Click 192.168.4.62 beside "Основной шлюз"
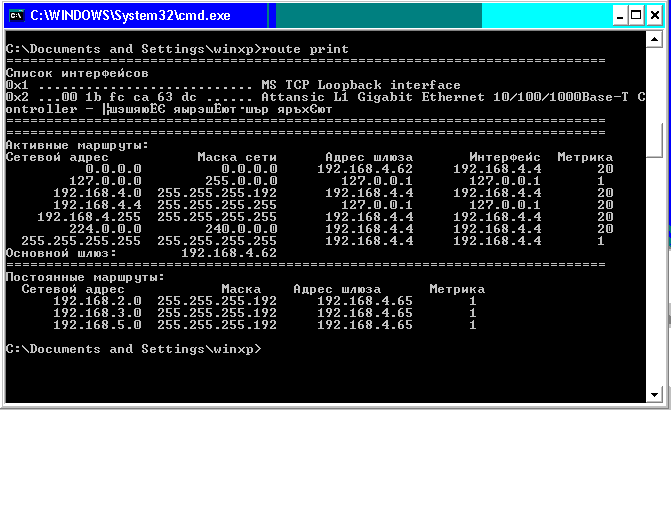Screen dimensions: 671x512 point(229,253)
